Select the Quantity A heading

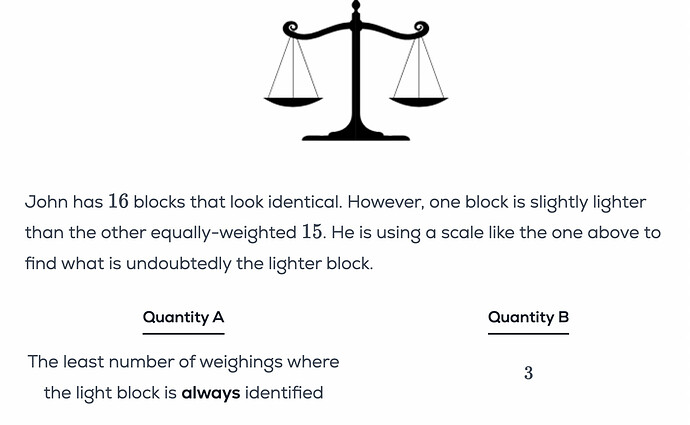(183, 317)
